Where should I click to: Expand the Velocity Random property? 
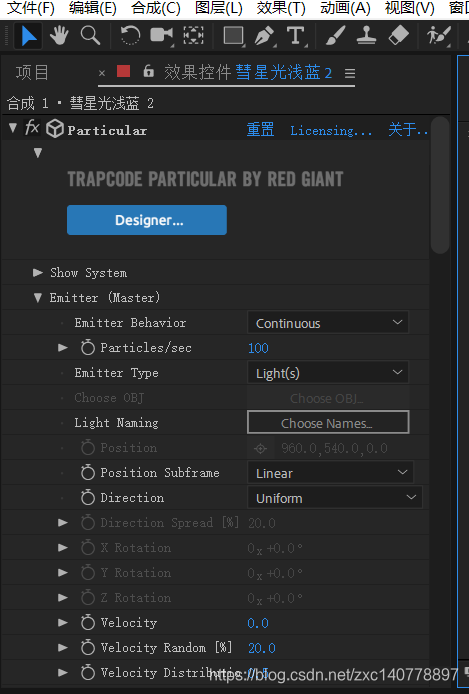(x=63, y=647)
